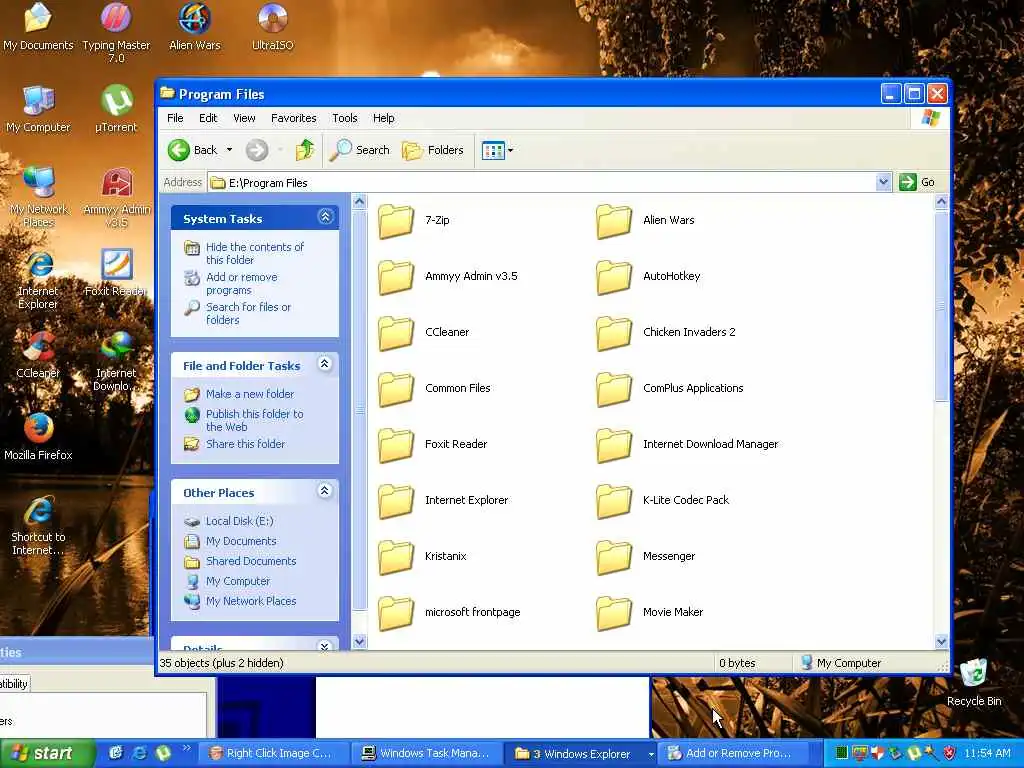Open the View menu
This screenshot has width=1024, height=768.
(x=244, y=118)
